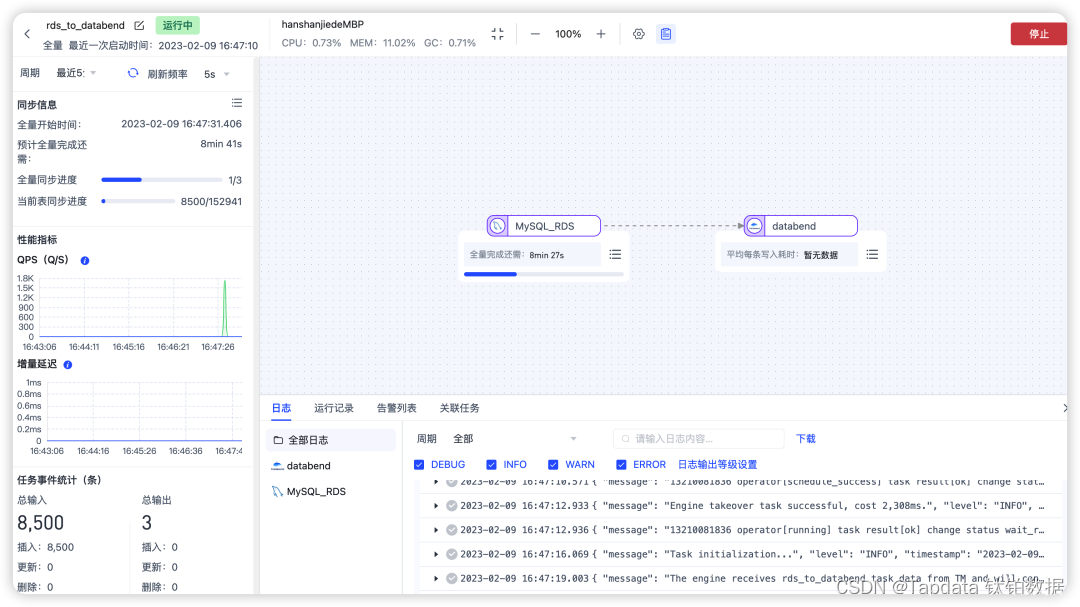1080x607 pixels.
Task: Open the canvas settings gear icon
Action: (638, 34)
